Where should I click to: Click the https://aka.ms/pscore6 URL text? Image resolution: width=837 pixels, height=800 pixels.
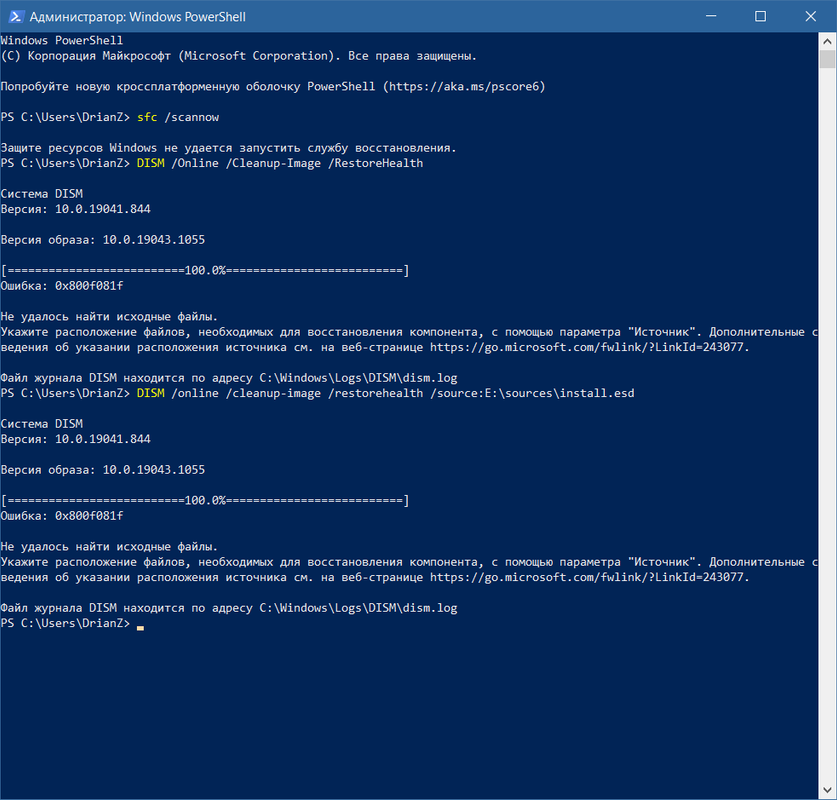click(x=464, y=86)
